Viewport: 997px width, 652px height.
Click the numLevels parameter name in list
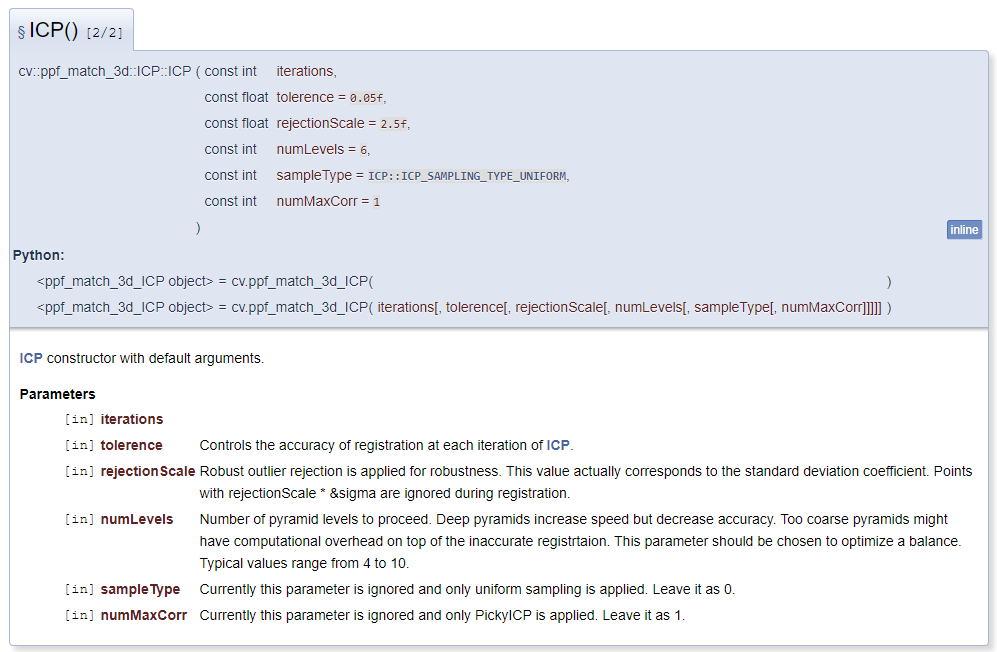[136, 519]
